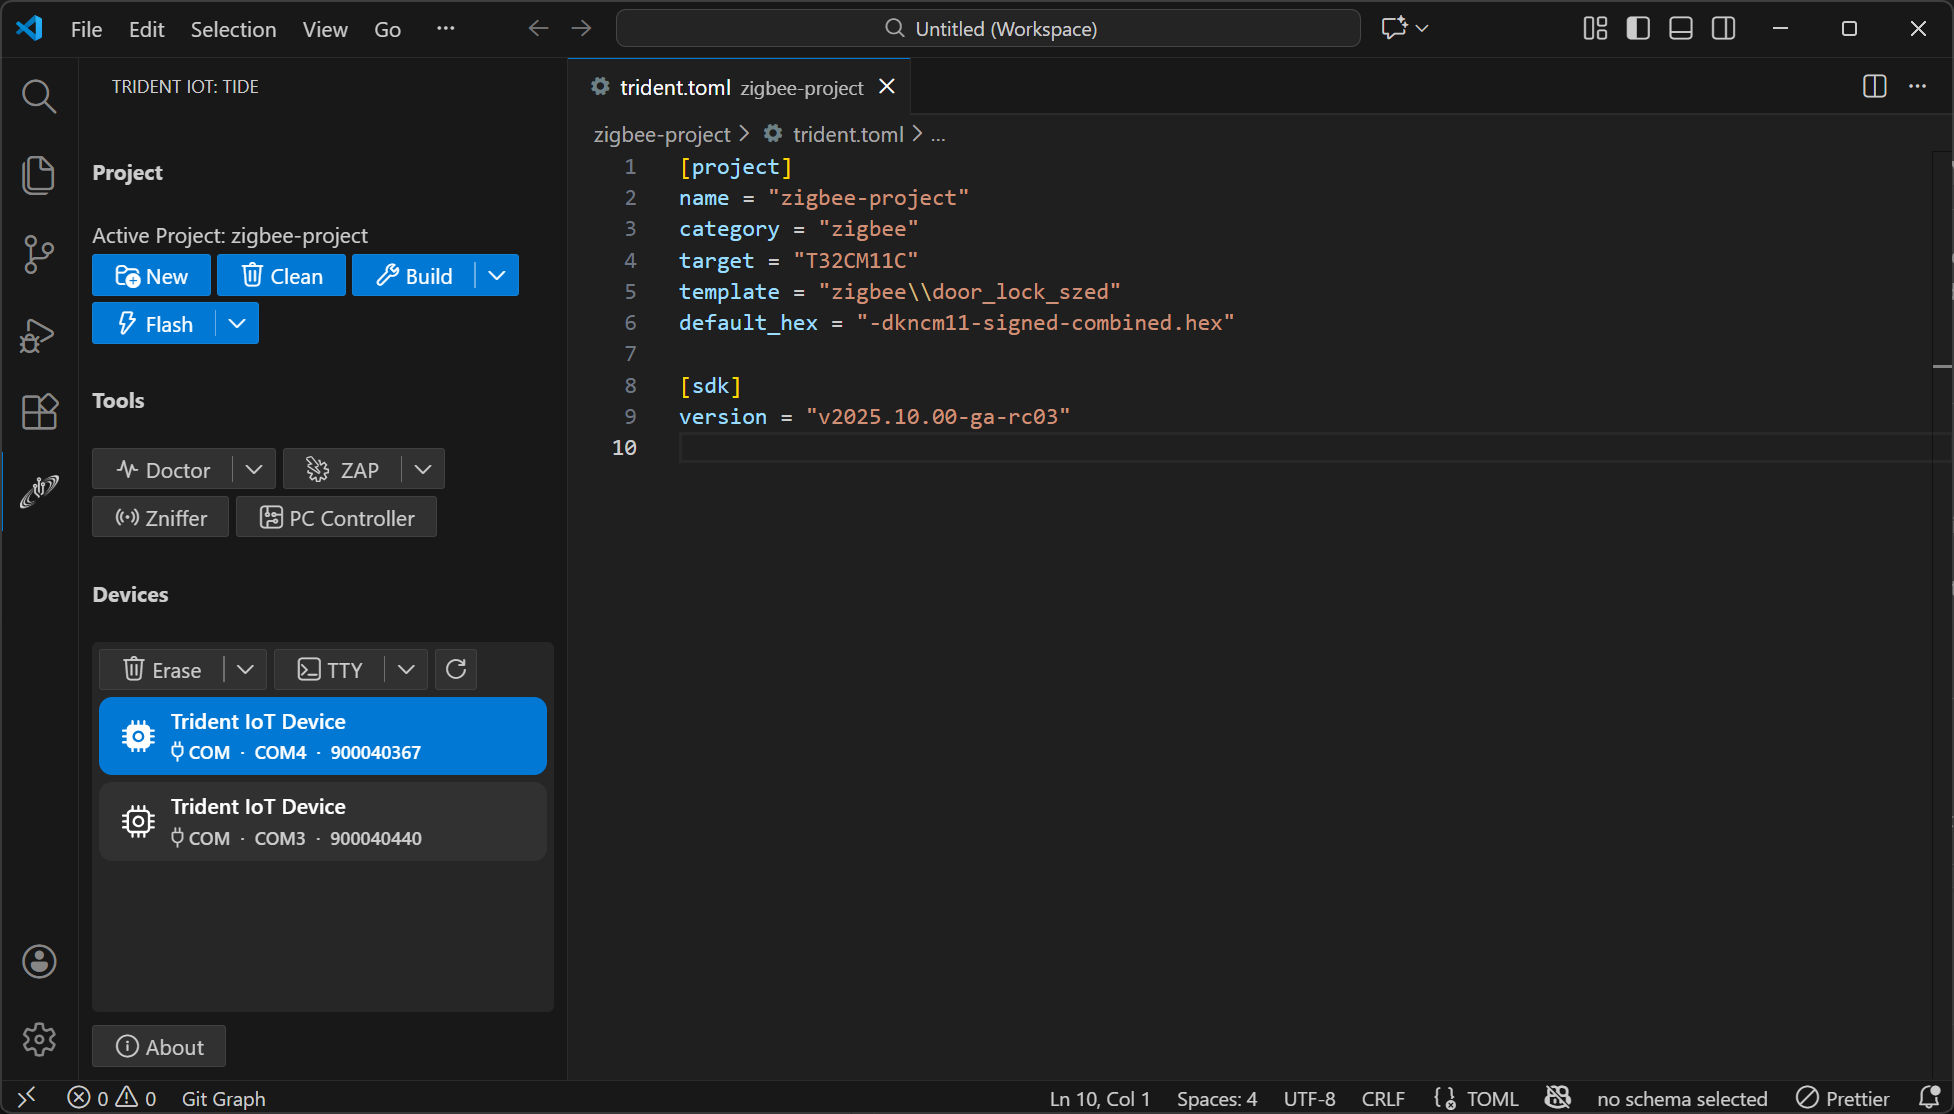Open the Manage gear icon
The width and height of the screenshot is (1954, 1114).
[39, 1040]
